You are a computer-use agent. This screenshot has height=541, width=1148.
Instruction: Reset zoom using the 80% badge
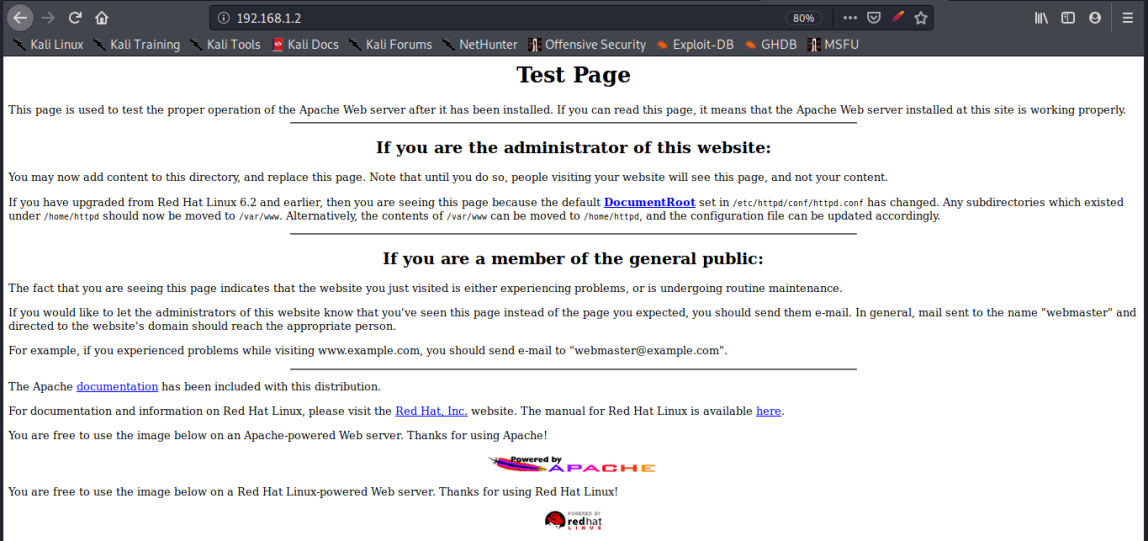(804, 18)
